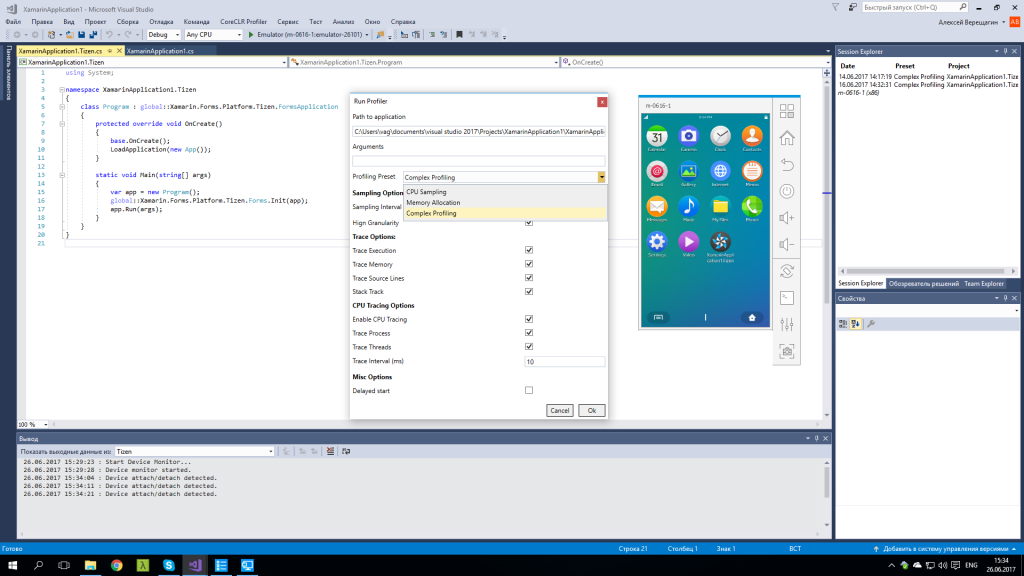
Task: Click the emulator Rotate screen icon
Action: (786, 271)
